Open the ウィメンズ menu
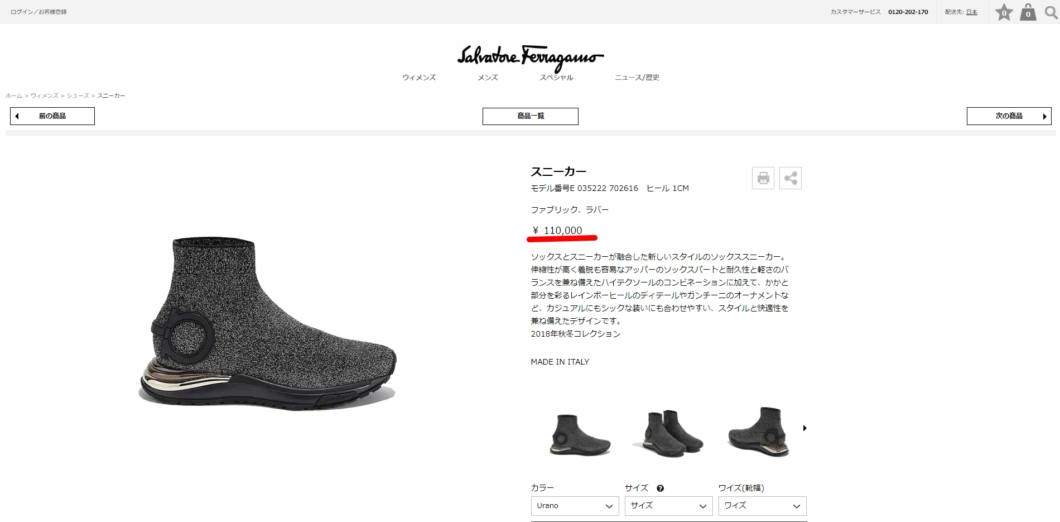1060x522 pixels. [419, 78]
